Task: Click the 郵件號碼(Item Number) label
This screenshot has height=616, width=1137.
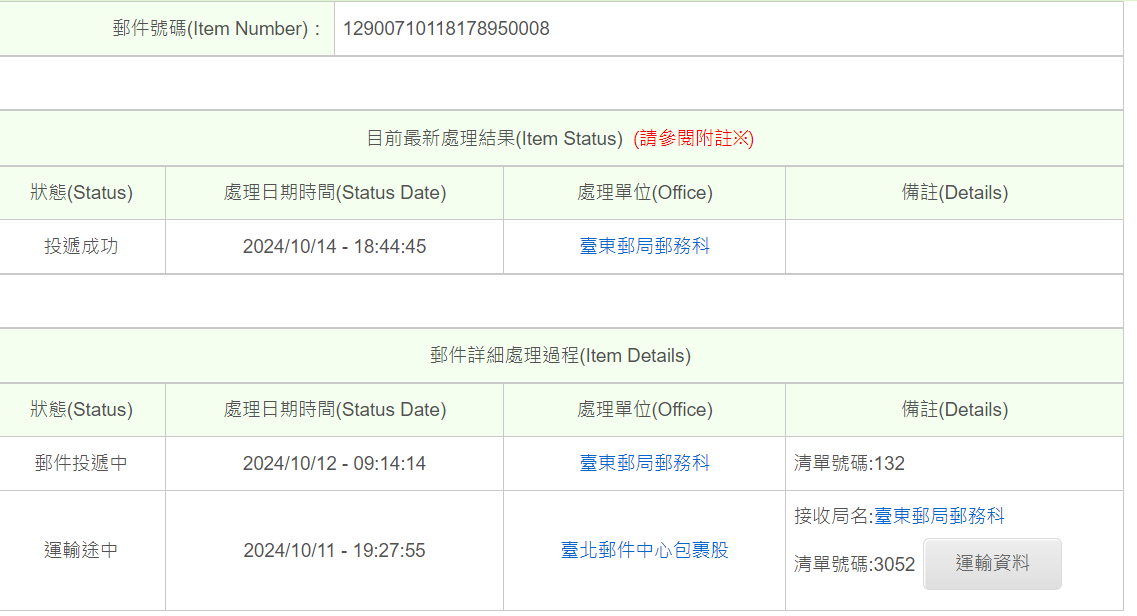Action: click(x=215, y=29)
